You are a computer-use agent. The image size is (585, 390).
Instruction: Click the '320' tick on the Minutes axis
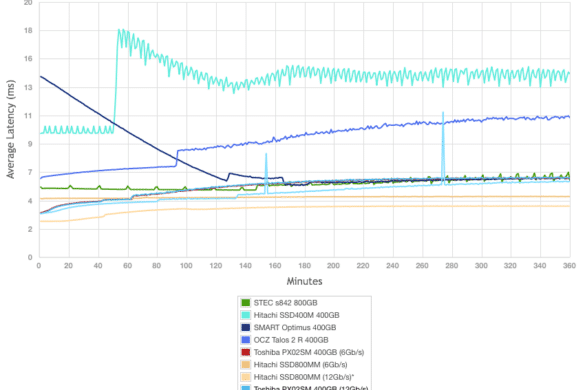[510, 266]
